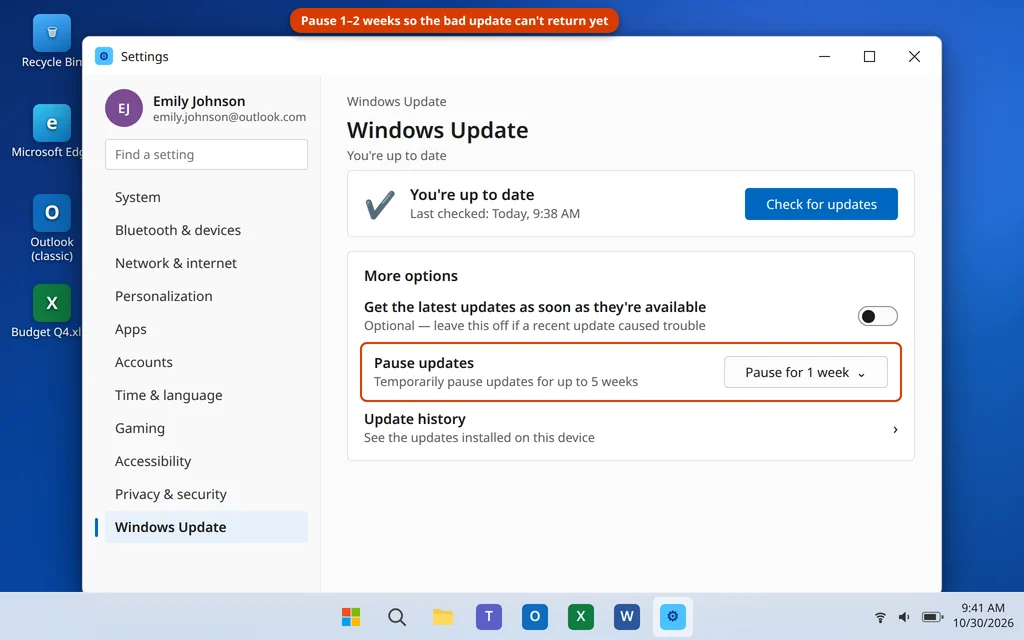Select Bluetooth & devices in the sidebar
1024x640 pixels.
click(206, 231)
